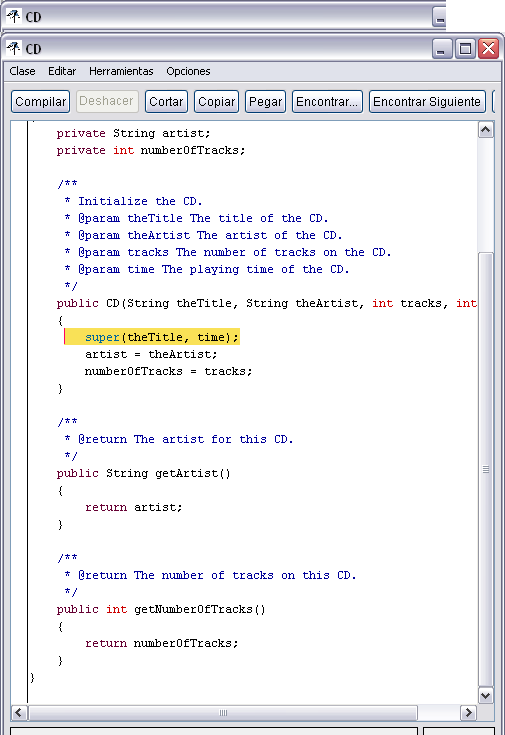This screenshot has height=735, width=505.
Task: Click the Copiar button
Action: (x=216, y=102)
